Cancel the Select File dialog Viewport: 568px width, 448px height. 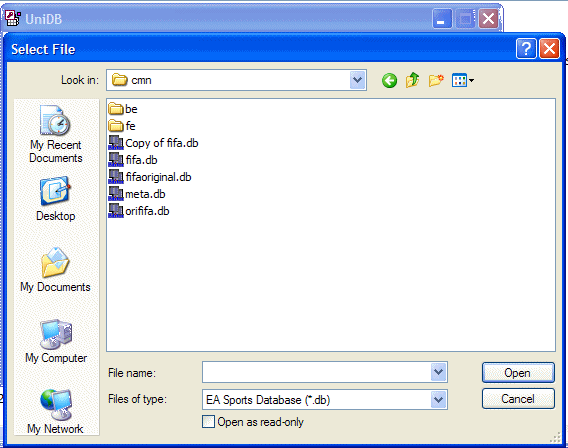518,399
